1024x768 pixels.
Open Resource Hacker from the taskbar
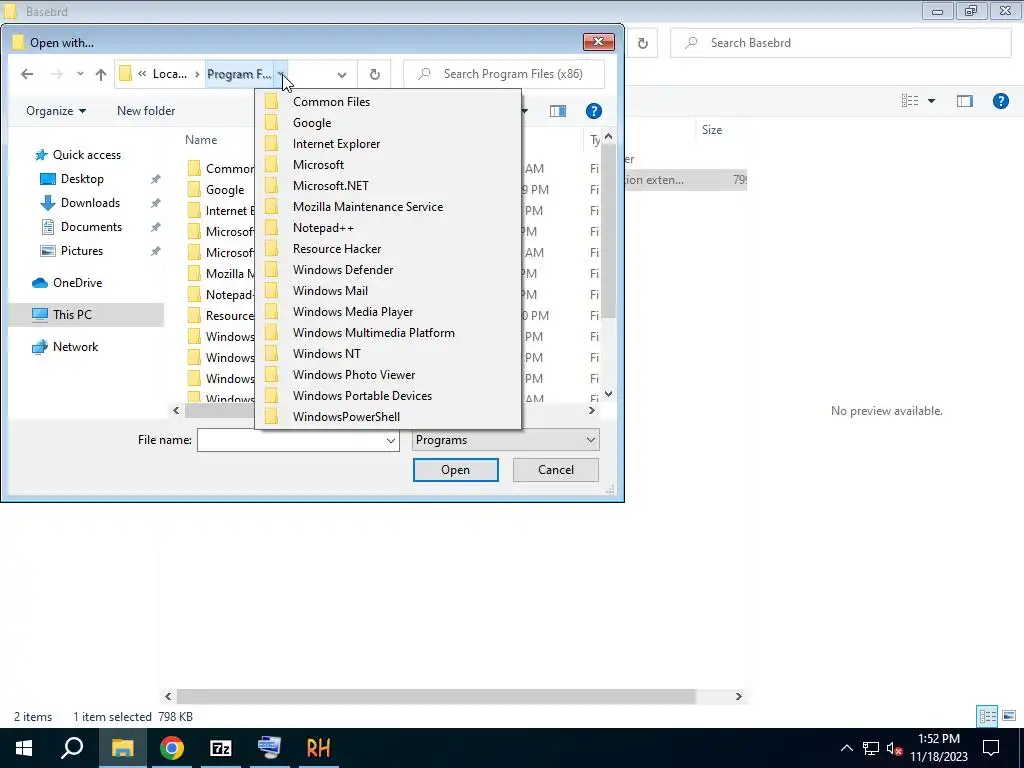318,748
